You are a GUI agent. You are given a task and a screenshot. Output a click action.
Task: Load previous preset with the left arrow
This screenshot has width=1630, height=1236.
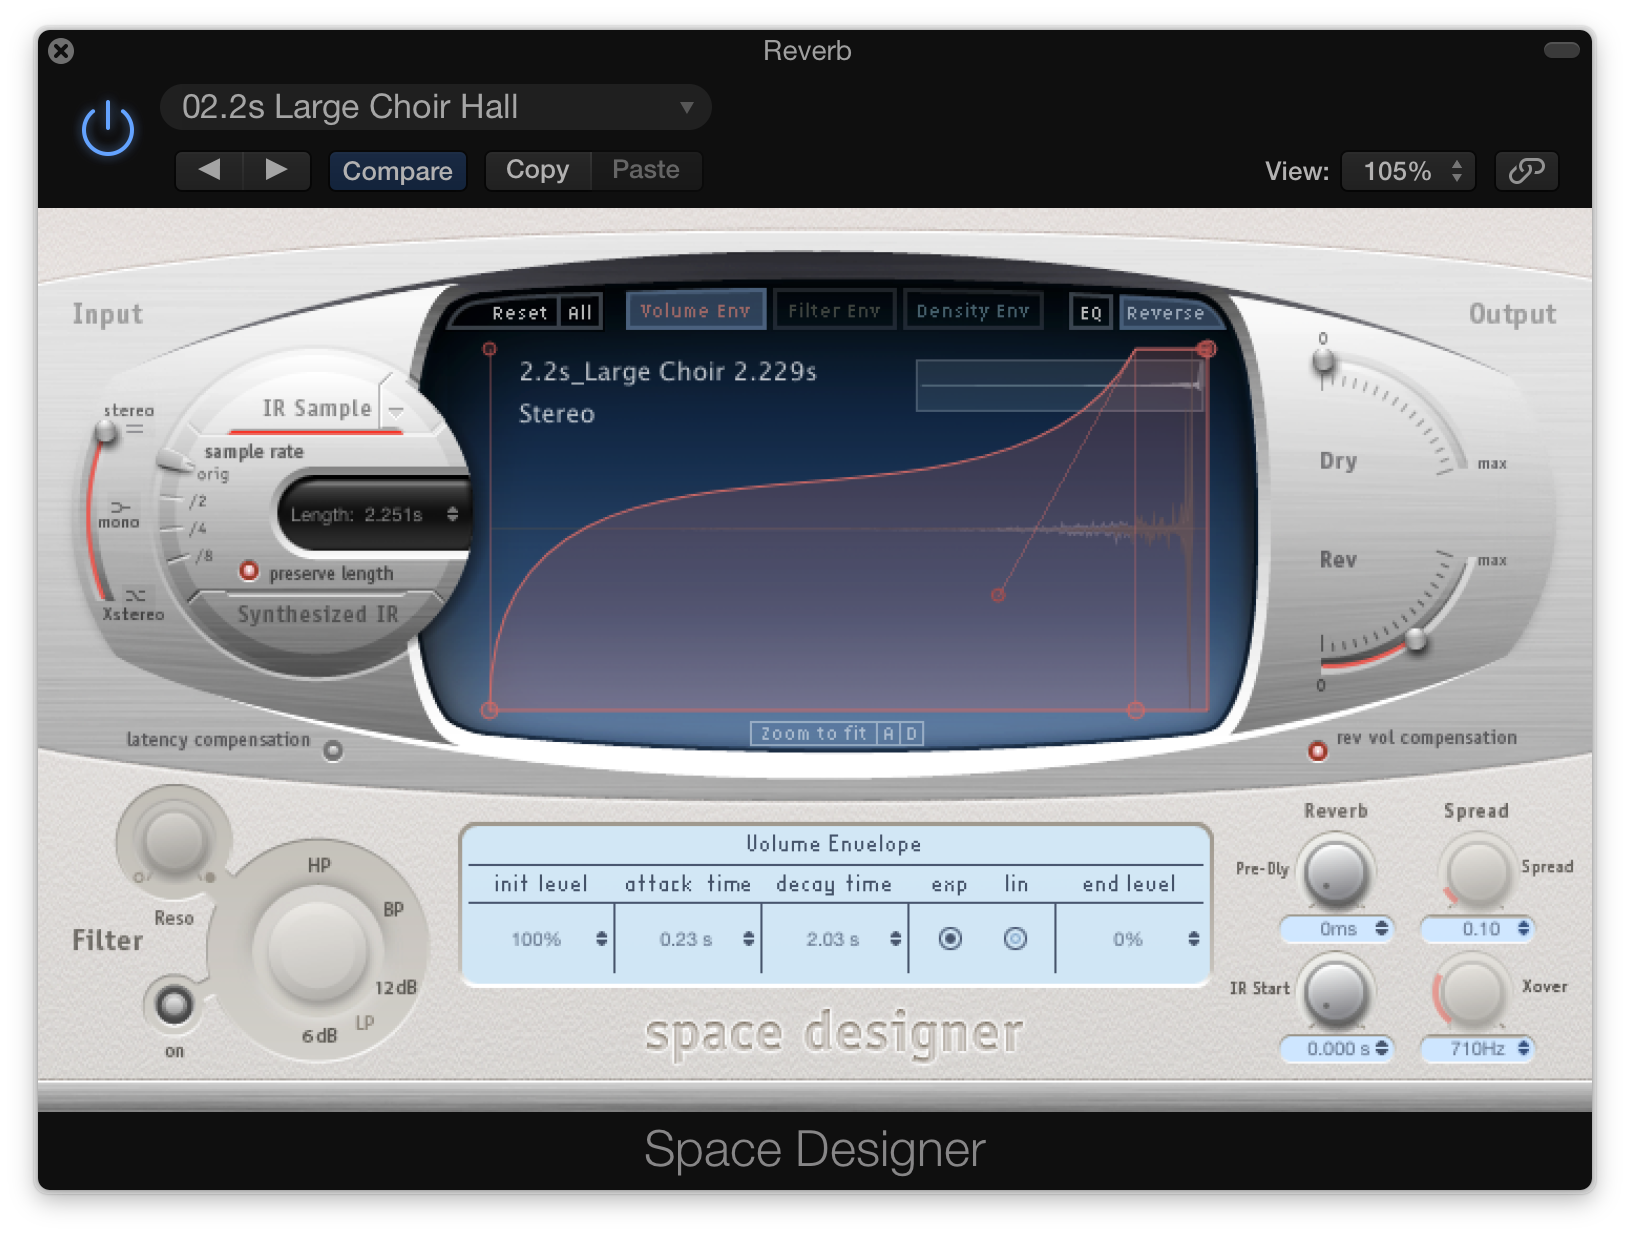pos(209,170)
